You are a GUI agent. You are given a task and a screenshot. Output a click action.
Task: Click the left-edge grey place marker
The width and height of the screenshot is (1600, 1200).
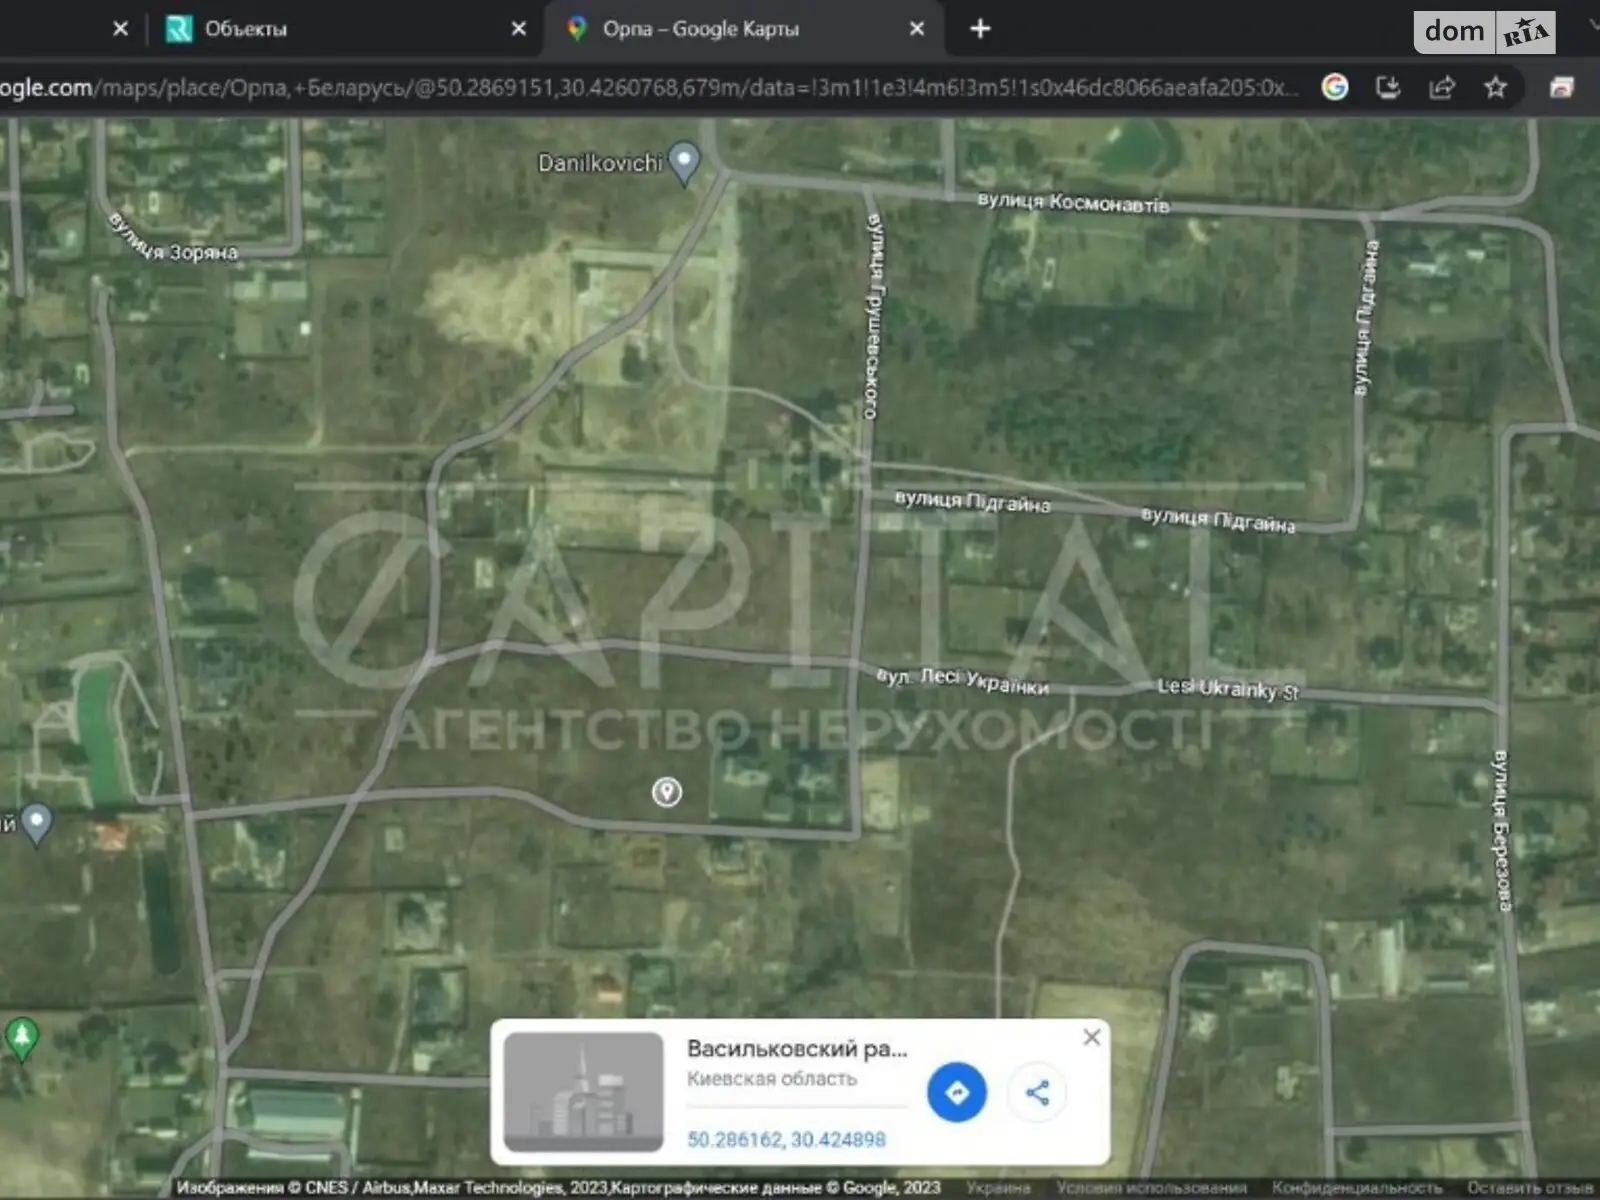(x=36, y=824)
